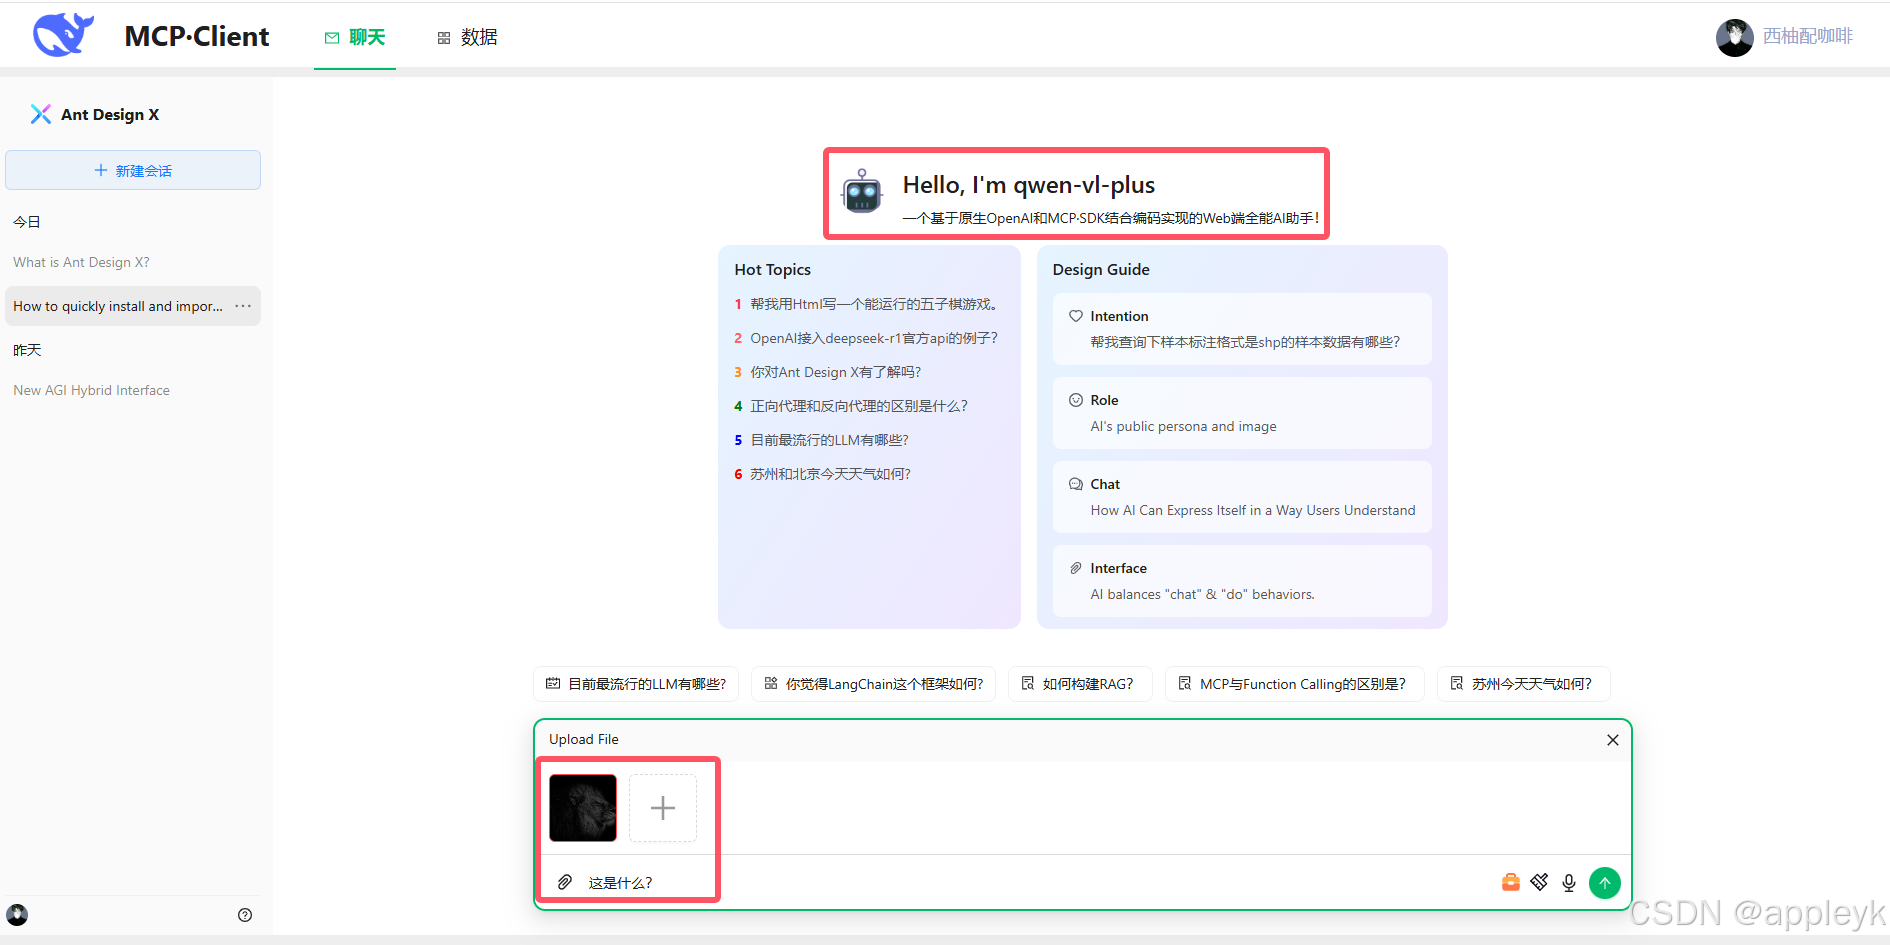Open the uploaded lion image thumbnail

pyautogui.click(x=583, y=808)
